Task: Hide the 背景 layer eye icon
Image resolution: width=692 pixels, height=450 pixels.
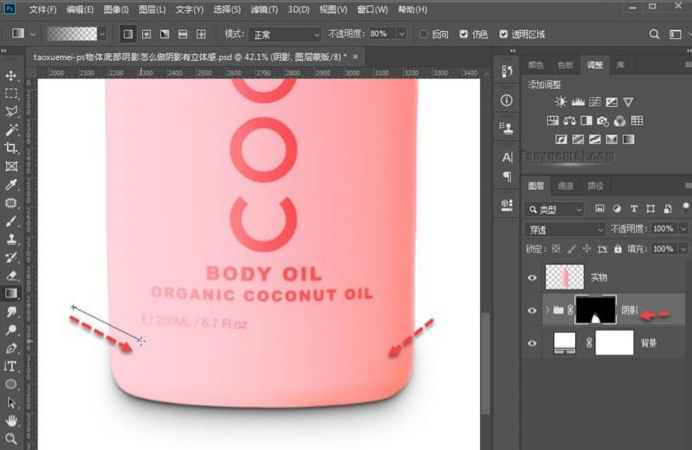Action: (x=532, y=343)
